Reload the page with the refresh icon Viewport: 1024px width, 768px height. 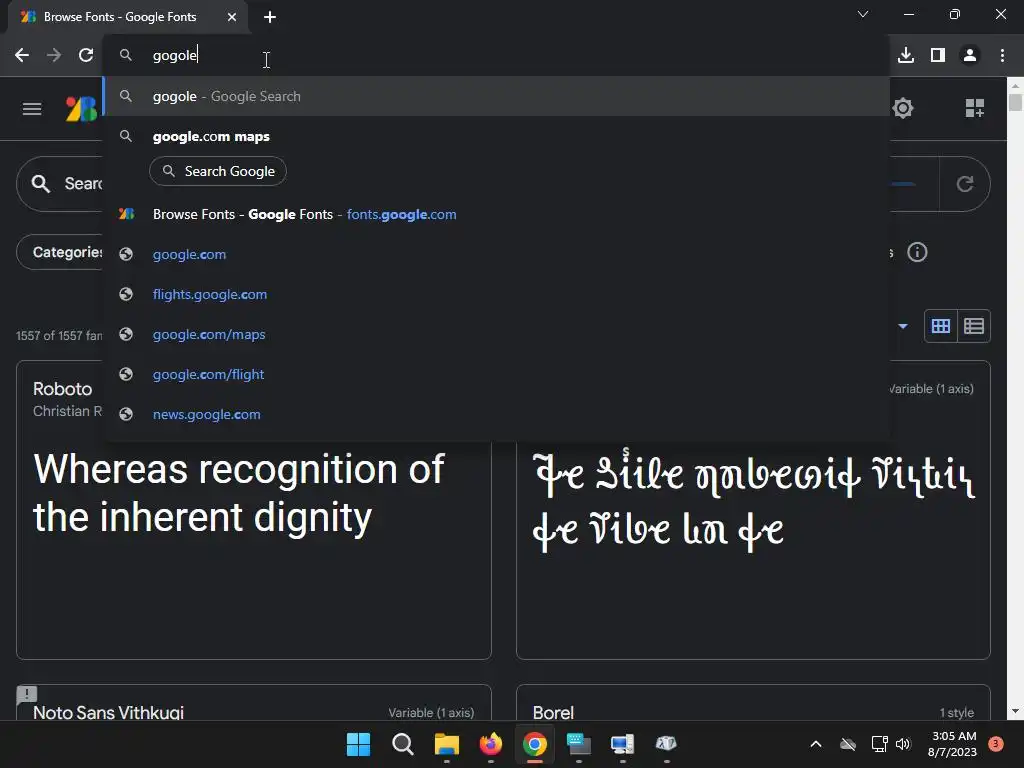coord(86,56)
